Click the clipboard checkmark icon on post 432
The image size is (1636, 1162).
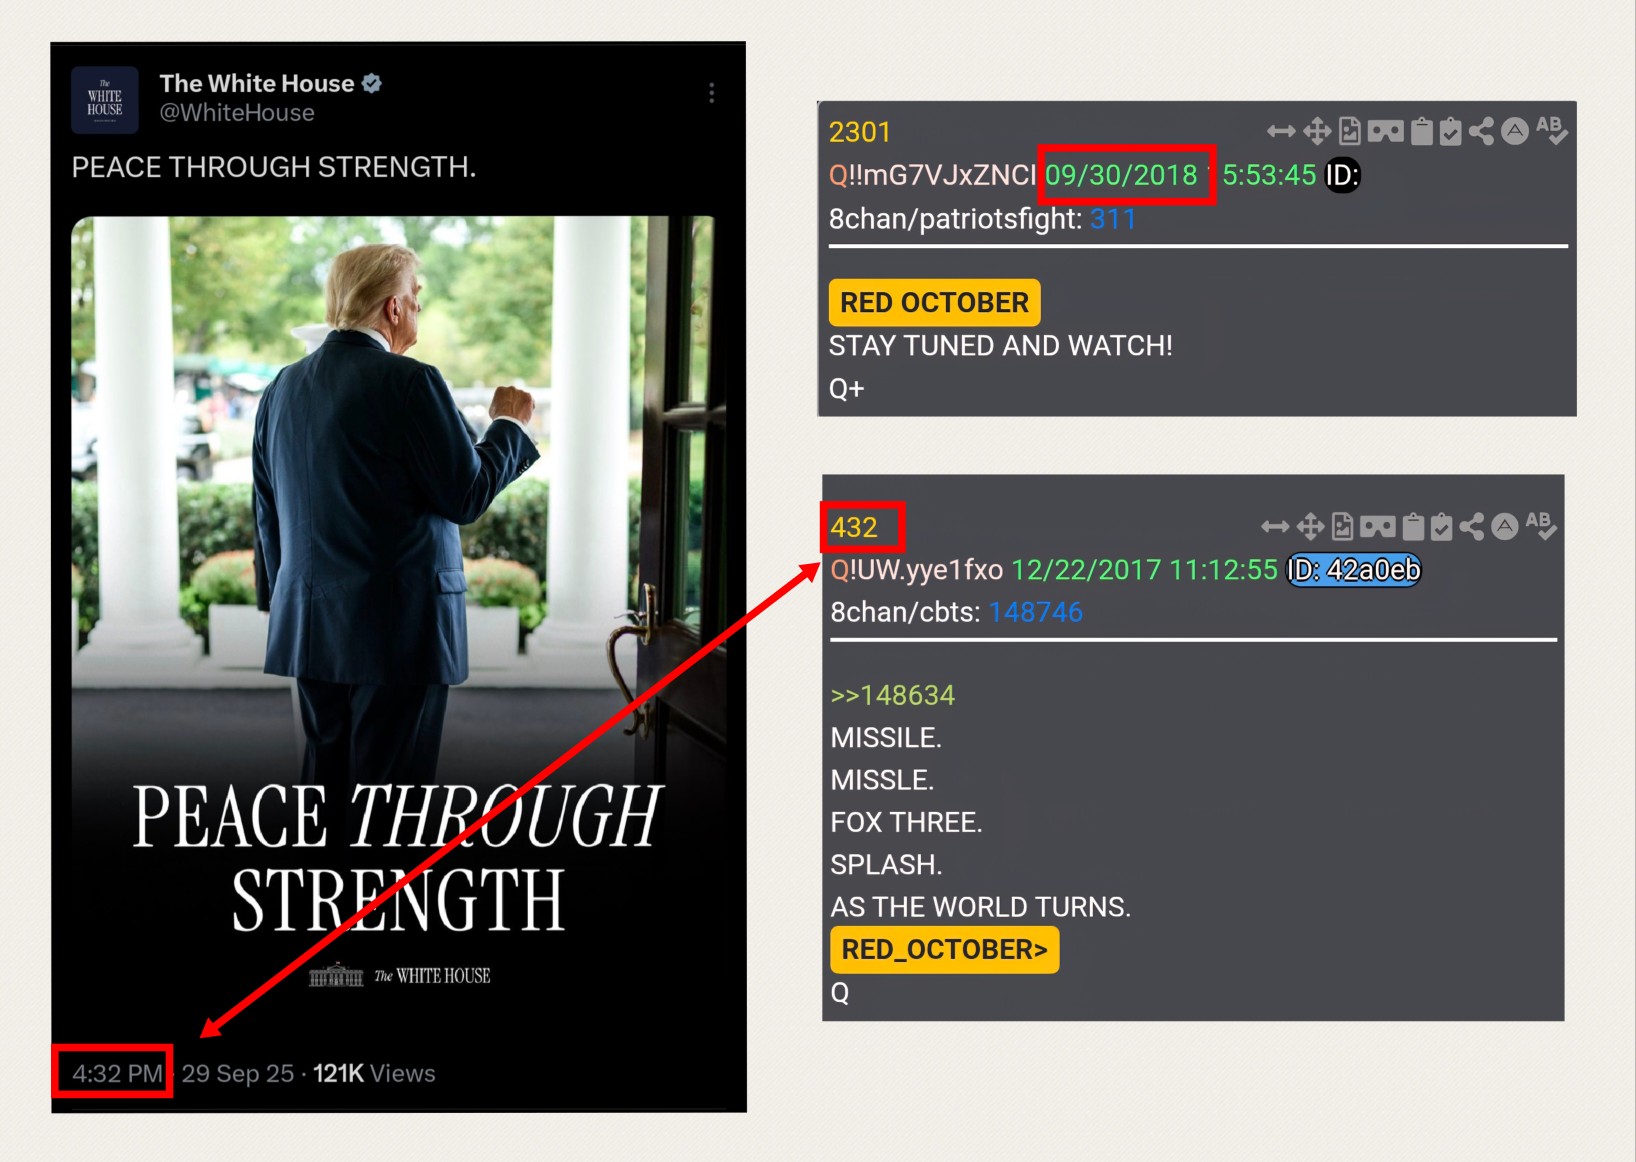pos(1442,526)
